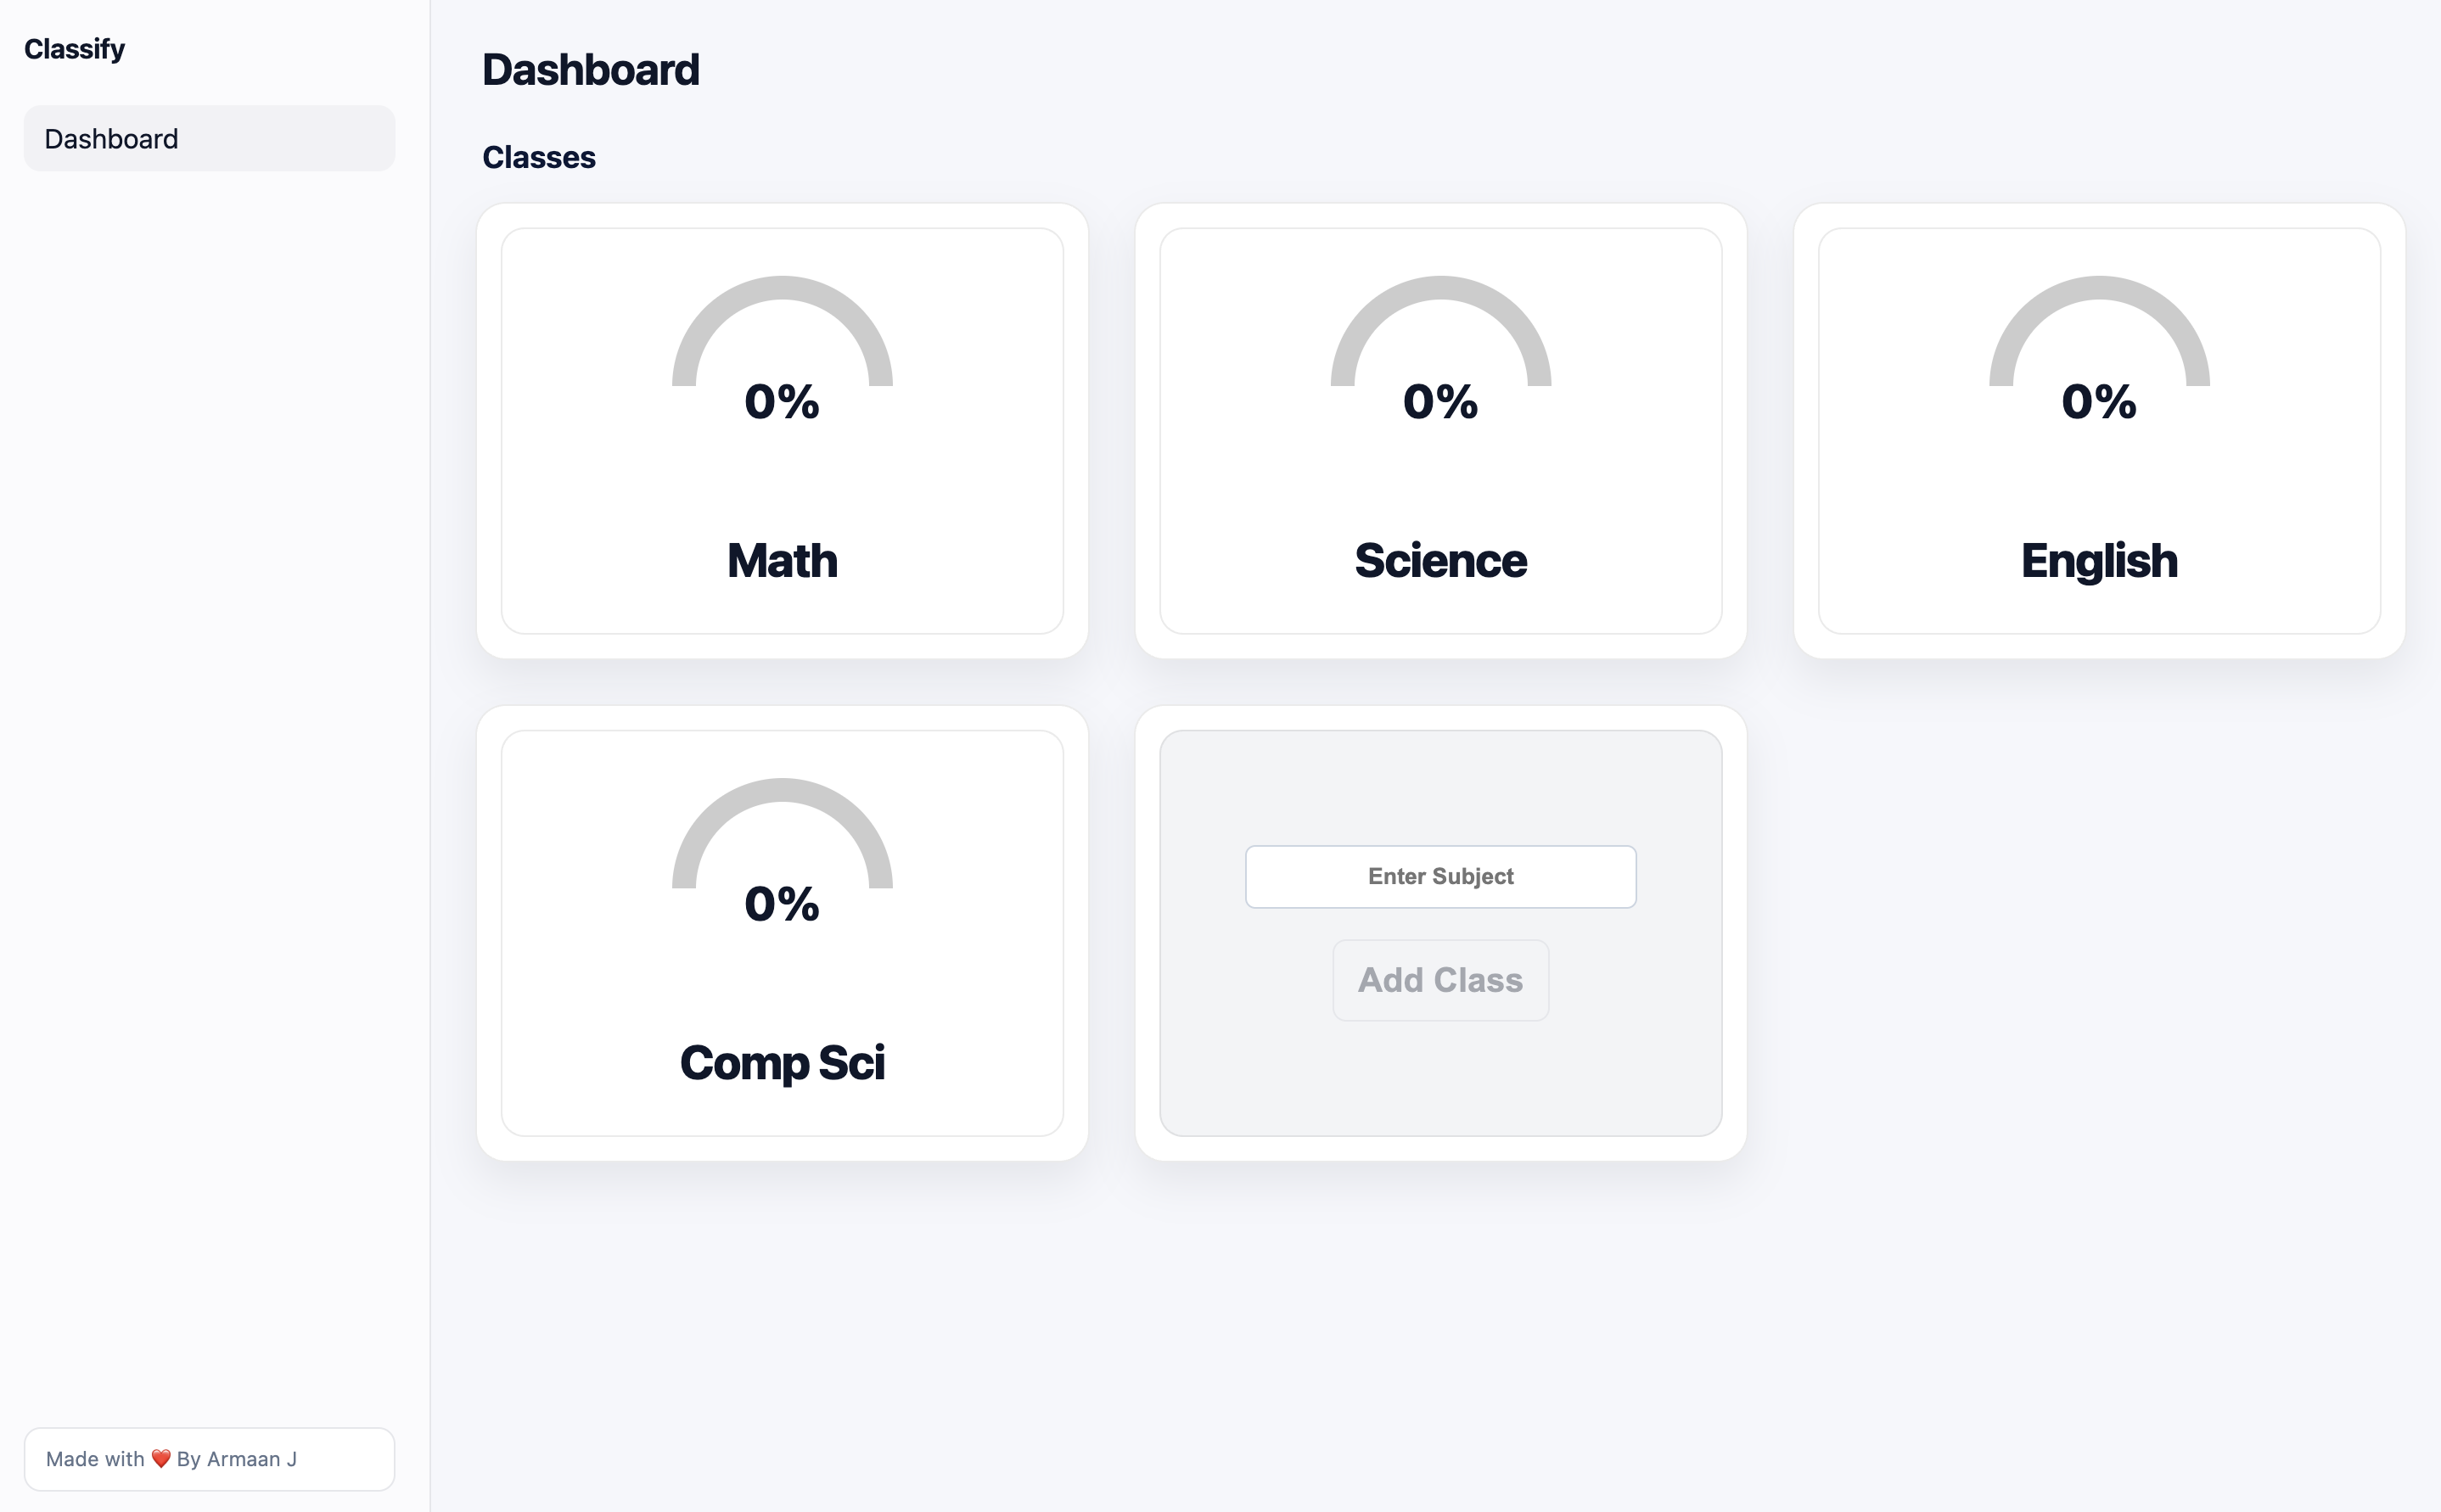Open the English class title
Screen dimensions: 2441x1512
(2098, 561)
